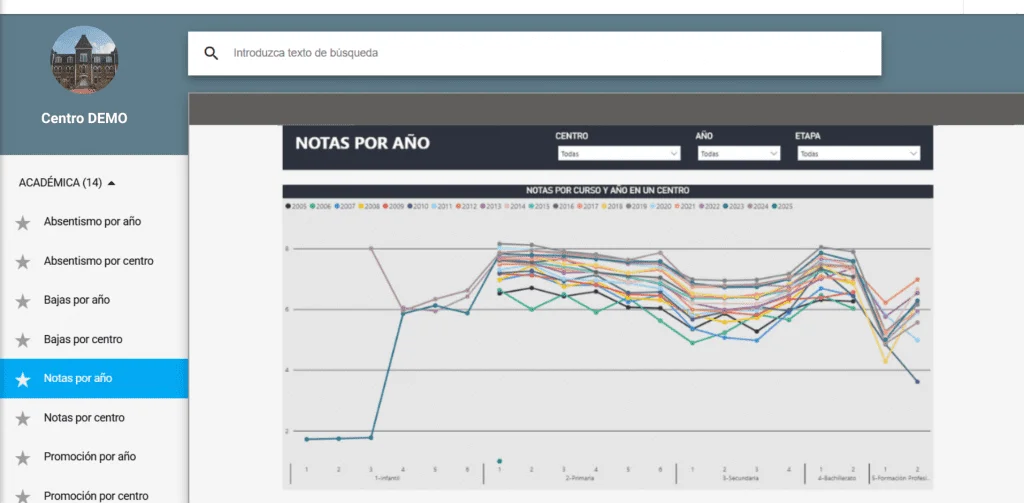Favorite the Bajas por año item
This screenshot has width=1024, height=503.
click(x=23, y=301)
